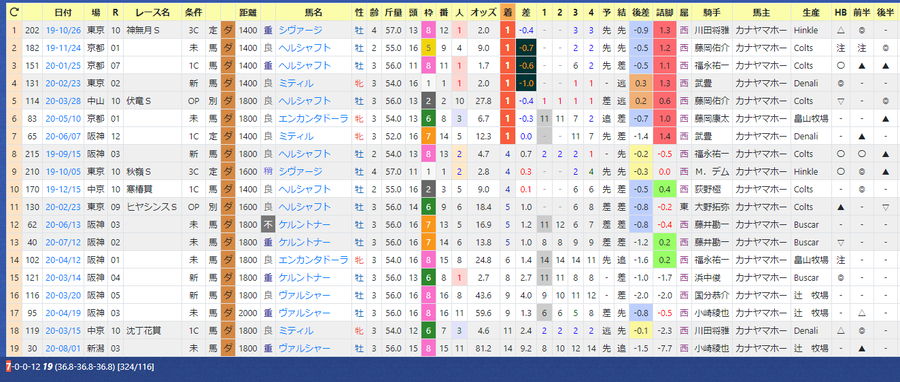
Task: Click the dark green -1.0 margin cell
Action: (x=526, y=84)
